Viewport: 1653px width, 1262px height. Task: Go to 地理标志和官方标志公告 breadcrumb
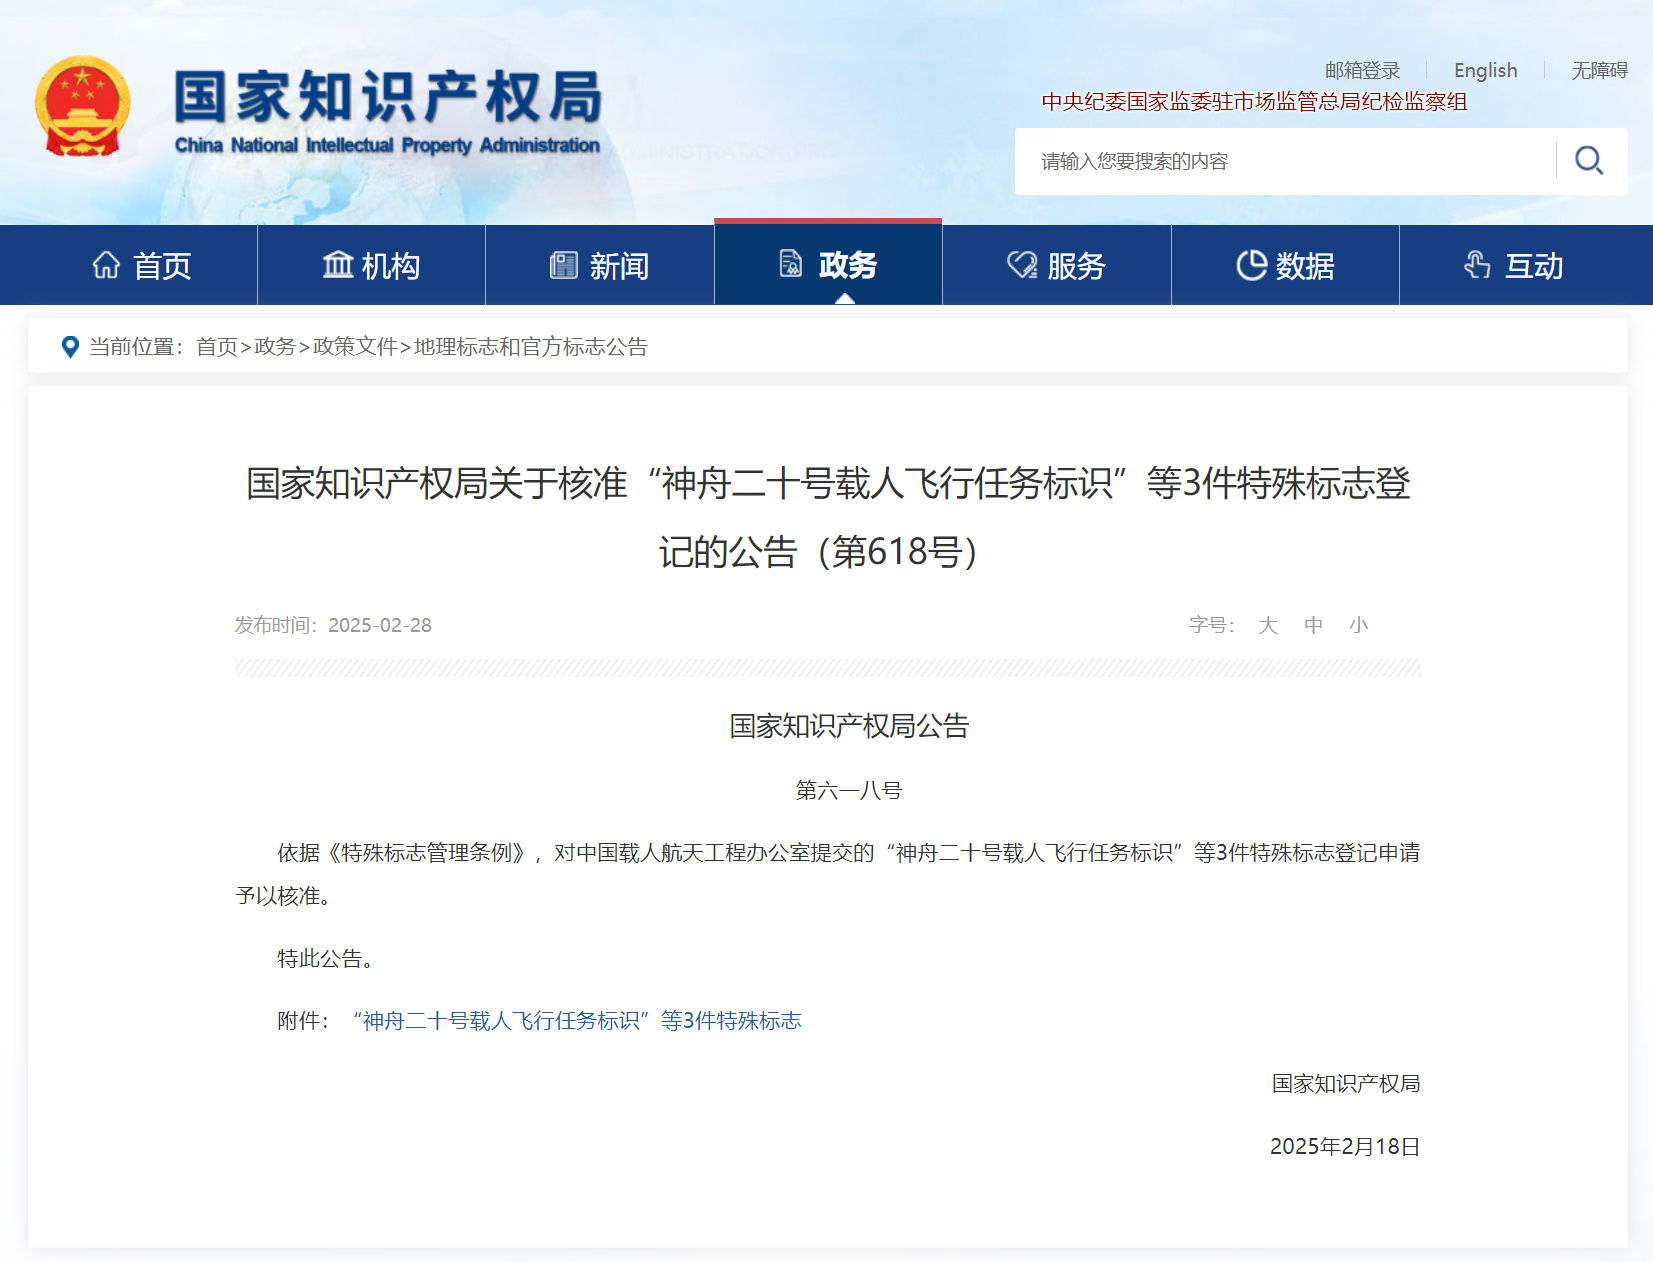[531, 346]
